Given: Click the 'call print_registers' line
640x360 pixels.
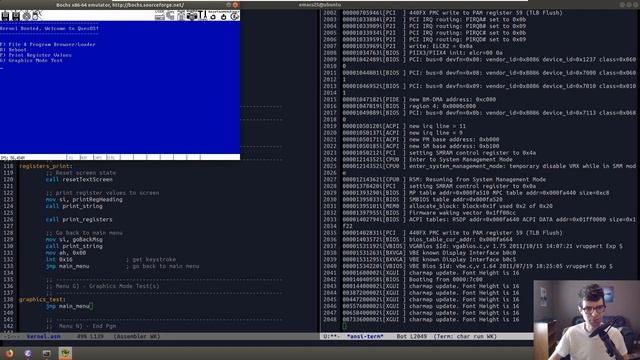Looking at the screenshot, I should pyautogui.click(x=79, y=220).
